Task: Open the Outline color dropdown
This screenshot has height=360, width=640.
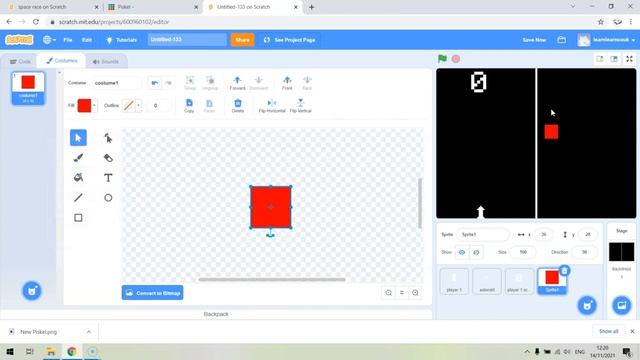Action: 138,105
